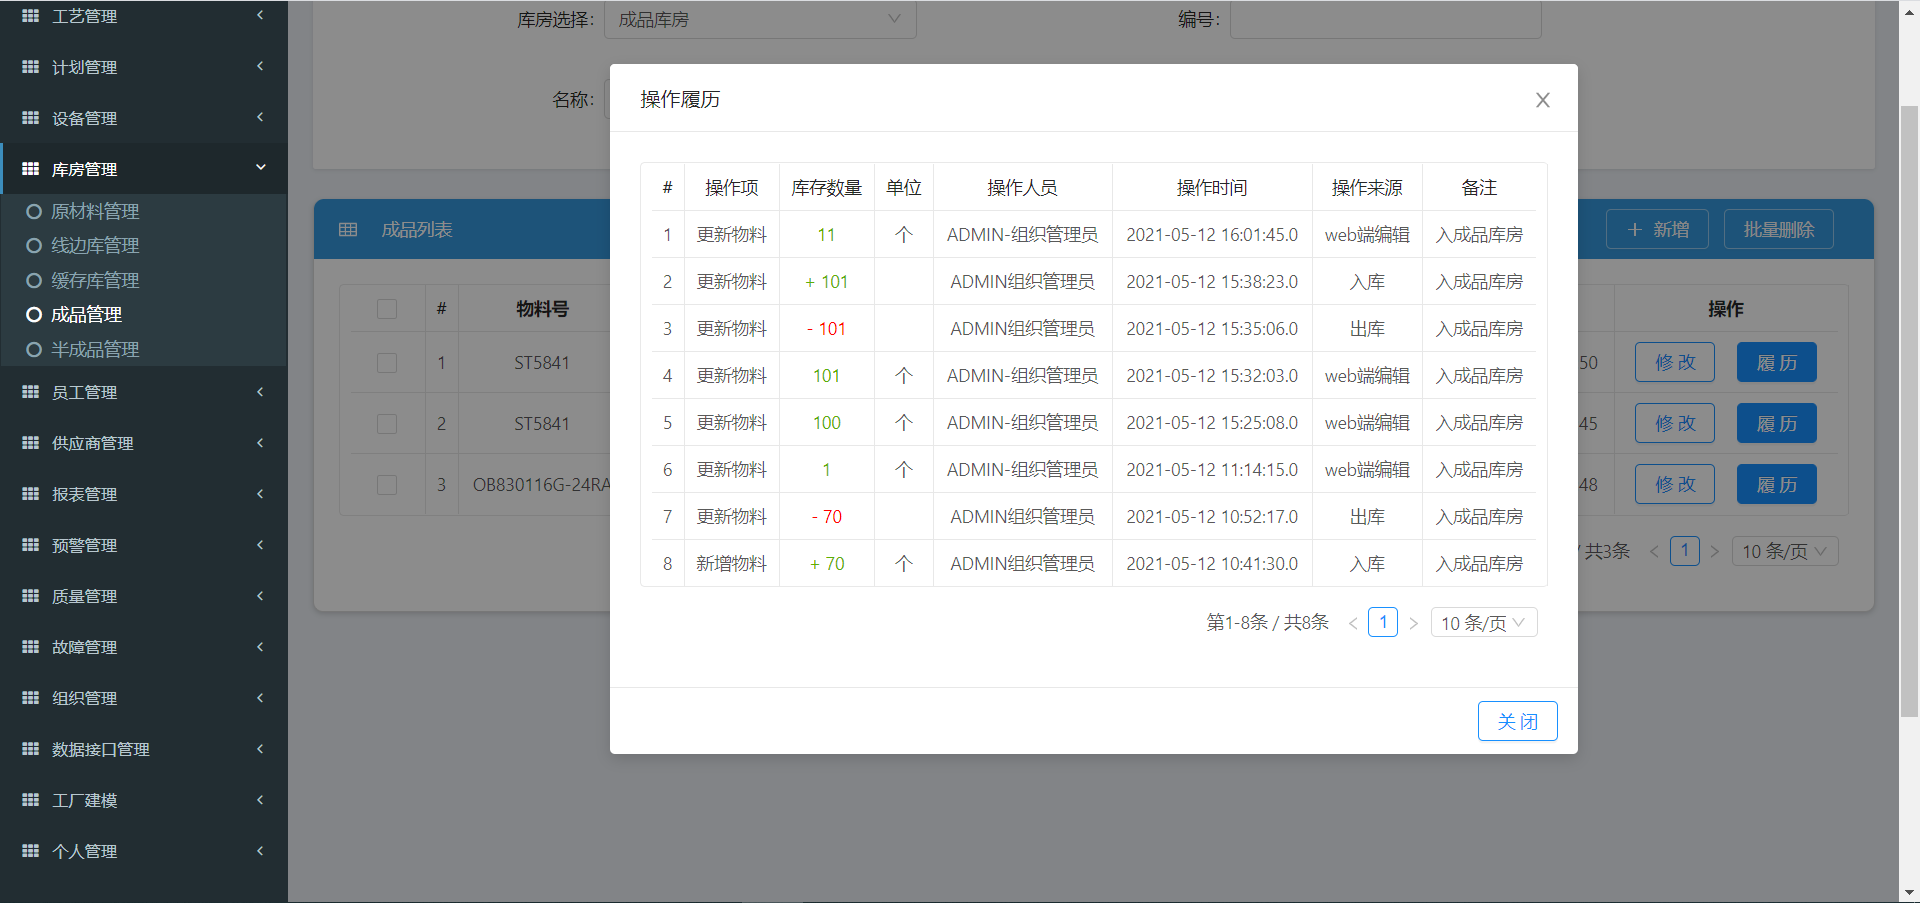The image size is (1920, 903).
Task: Go to next page in 操作履历 dialog
Action: 1413,623
